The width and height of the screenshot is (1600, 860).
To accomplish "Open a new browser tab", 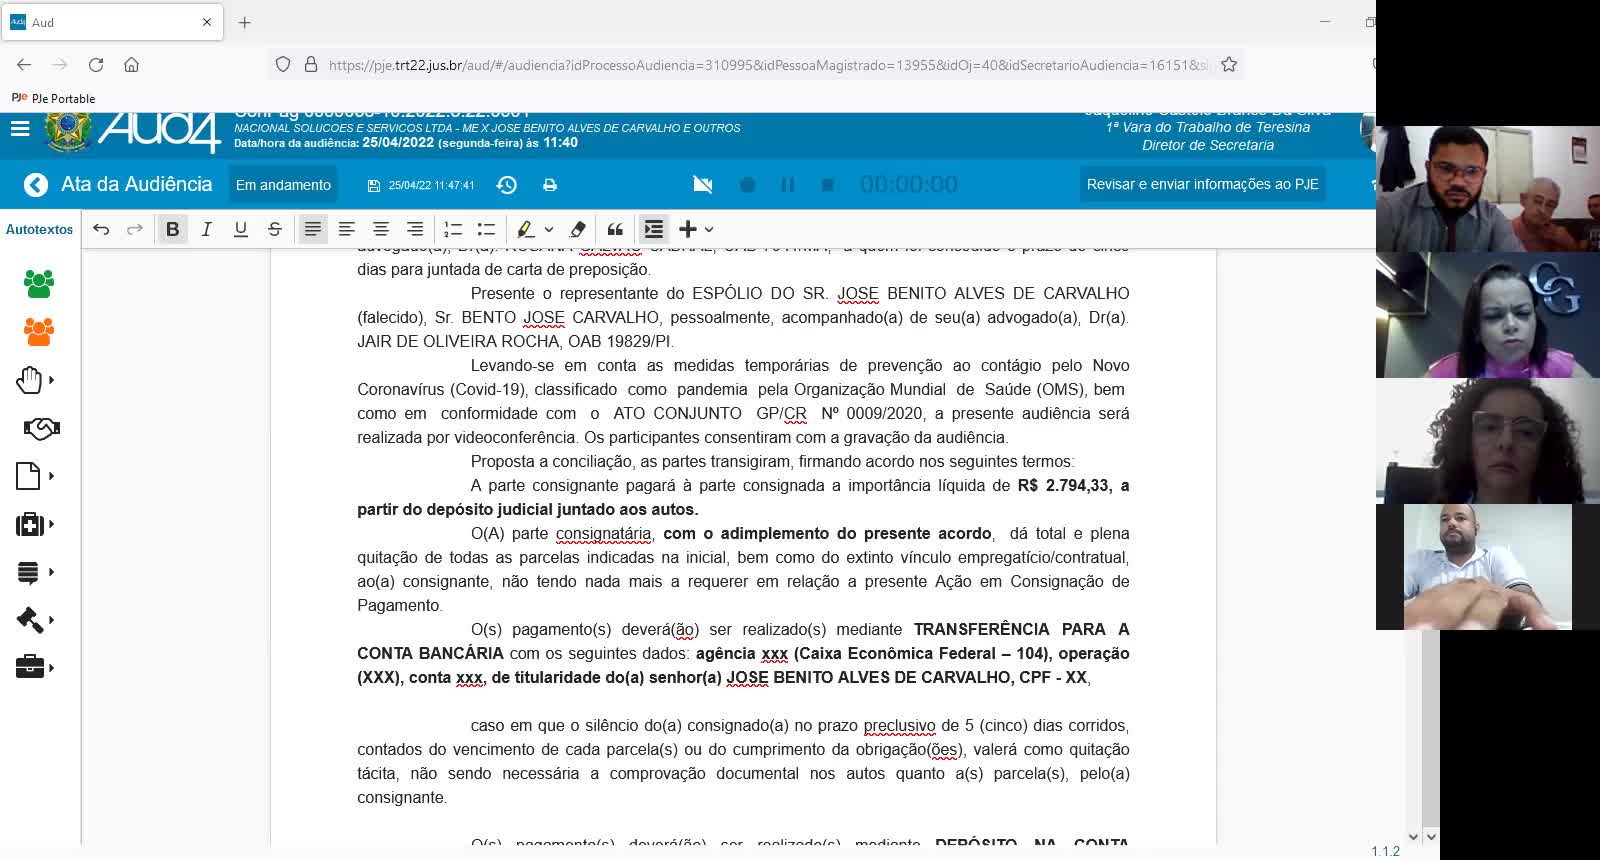I will tap(244, 22).
